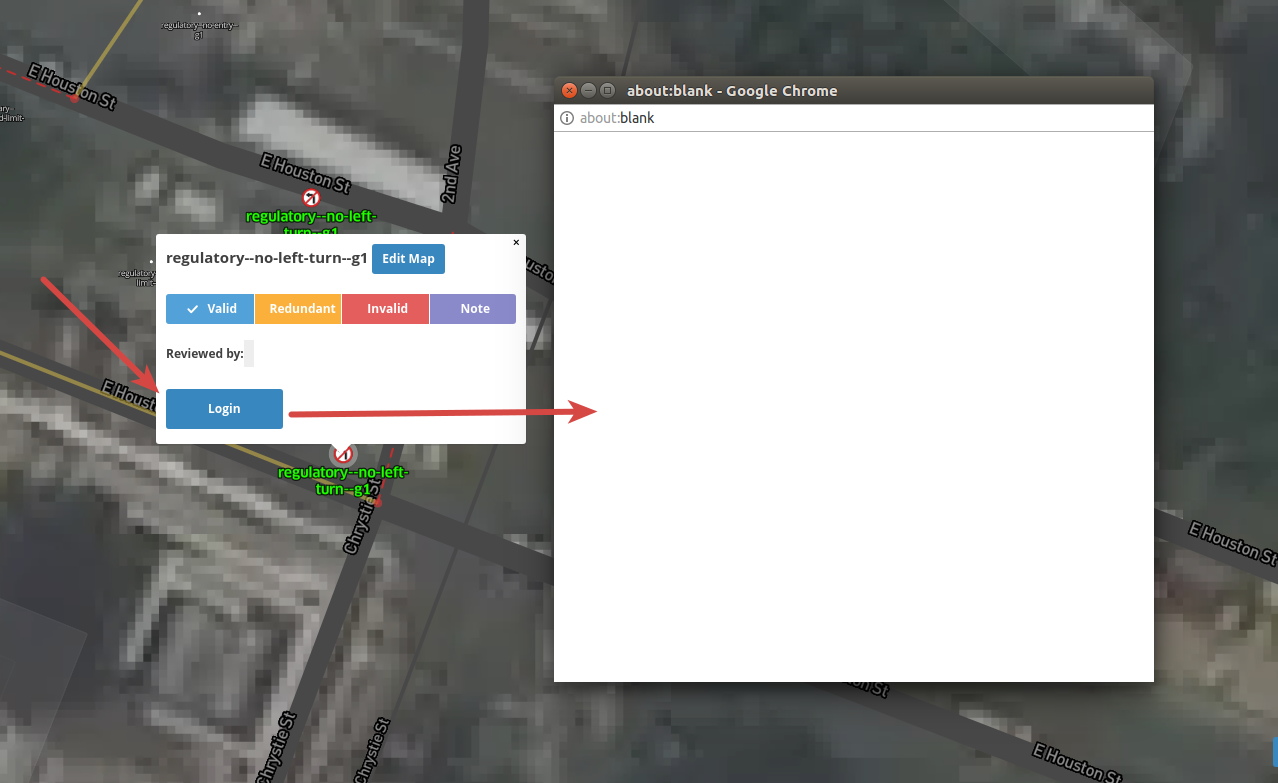Click the regulatory--no-entry--g1 marker at map top
The height and width of the screenshot is (783, 1278).
point(198,16)
